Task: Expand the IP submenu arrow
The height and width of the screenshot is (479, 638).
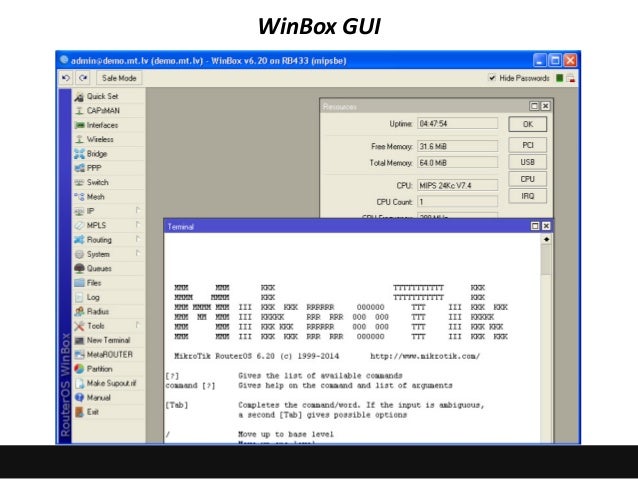Action: [138, 210]
